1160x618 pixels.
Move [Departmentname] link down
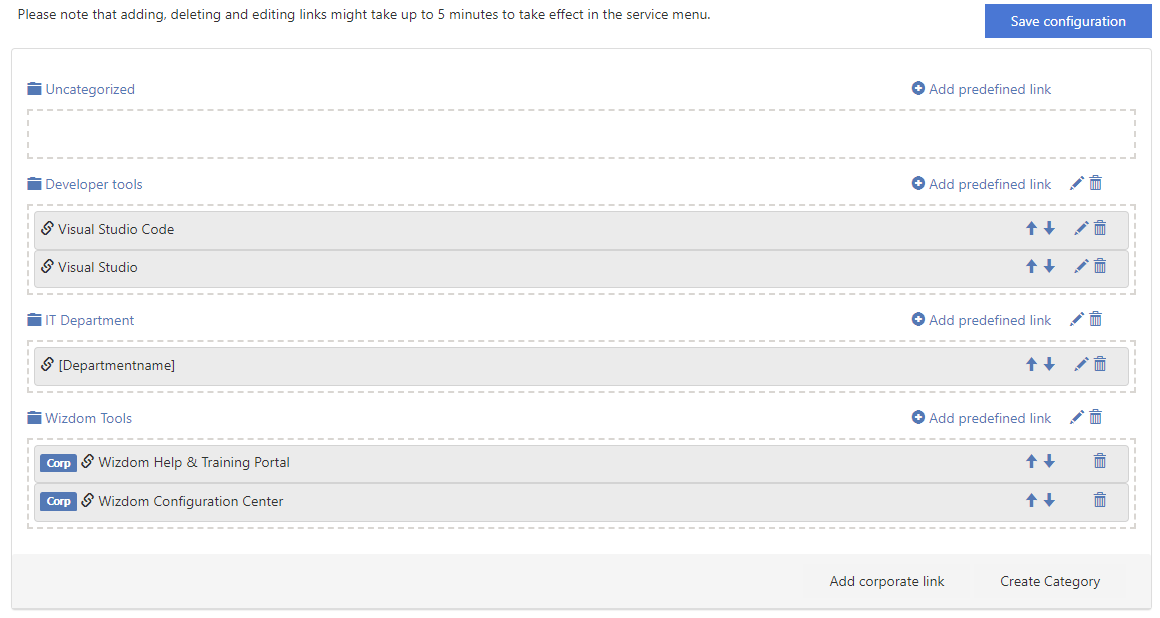pyautogui.click(x=1049, y=364)
